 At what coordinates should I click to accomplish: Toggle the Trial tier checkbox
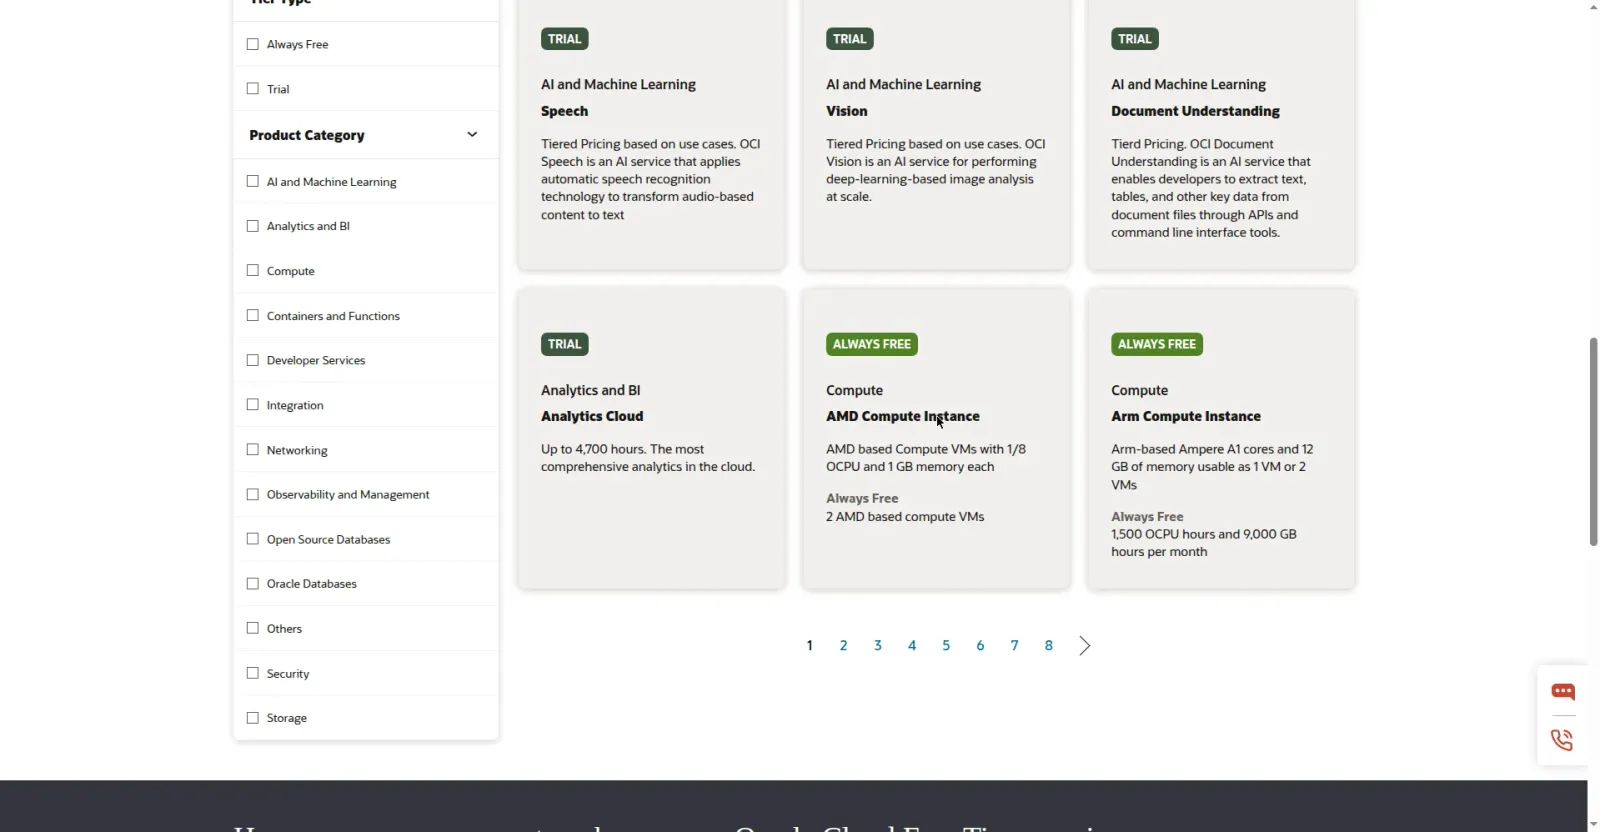click(253, 89)
